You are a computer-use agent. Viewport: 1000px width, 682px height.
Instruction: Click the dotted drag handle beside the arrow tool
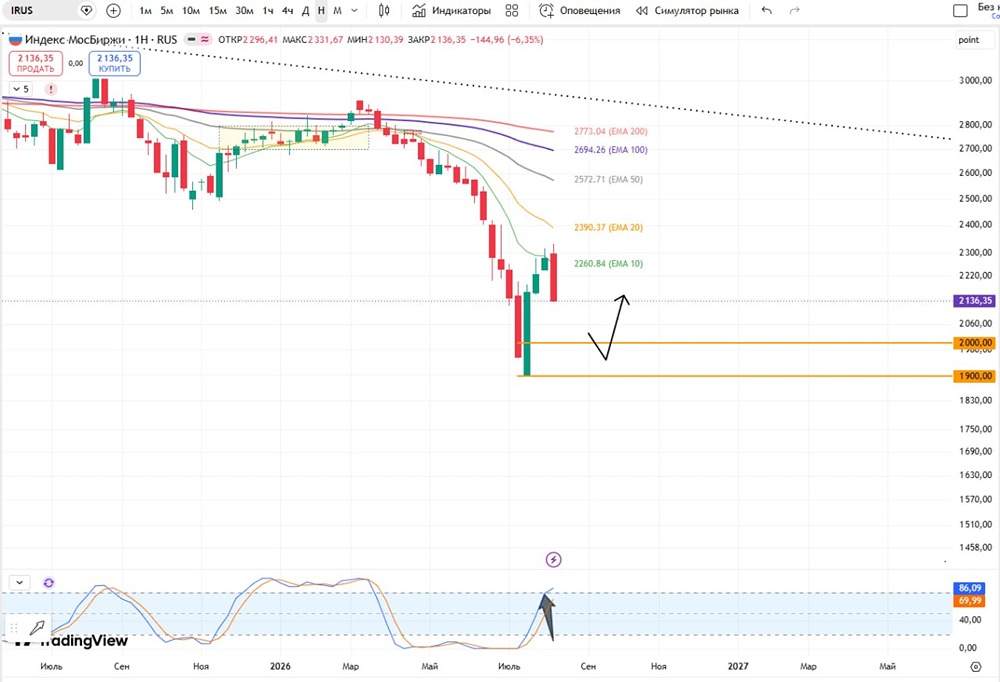(13, 628)
